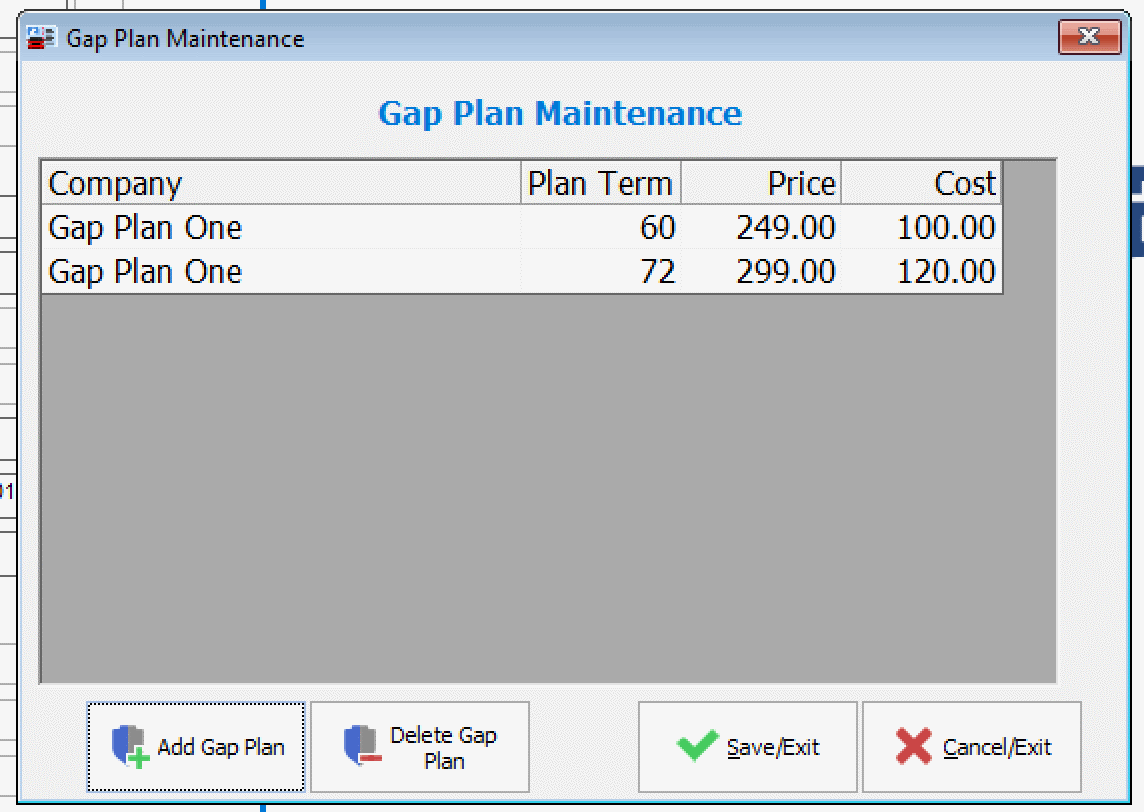Screen dimensions: 1144x812
Task: Click the Plan Term column header
Action: pyautogui.click(x=600, y=183)
